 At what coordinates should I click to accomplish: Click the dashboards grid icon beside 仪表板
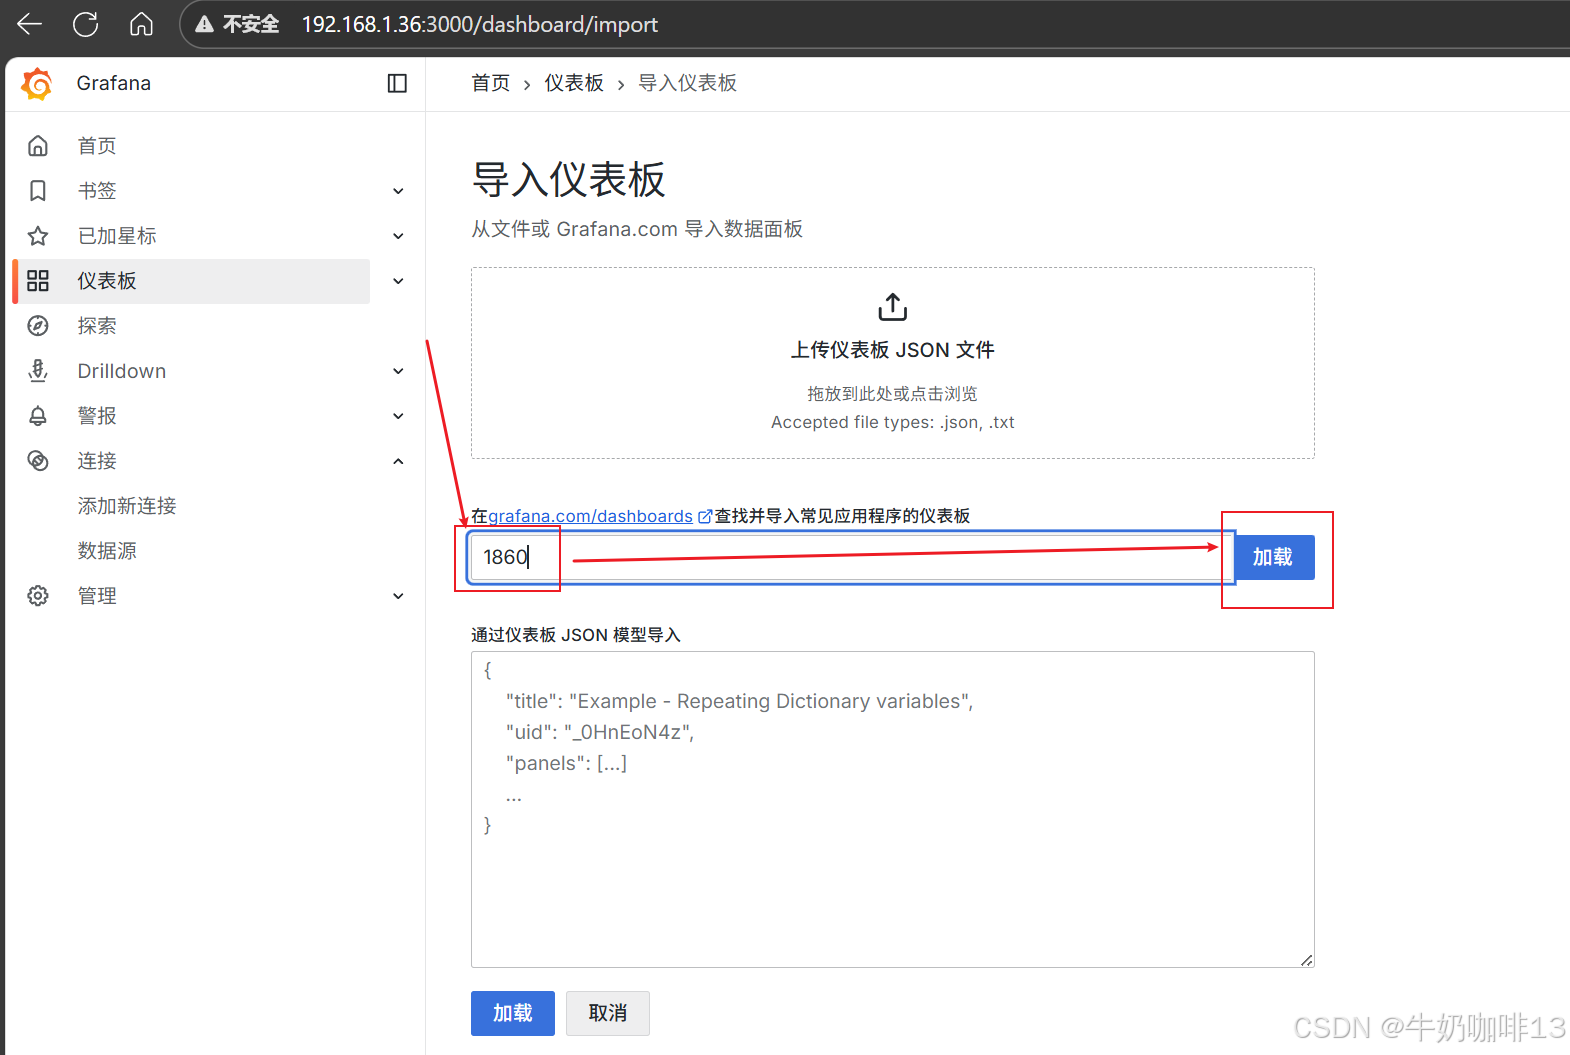[x=38, y=281]
